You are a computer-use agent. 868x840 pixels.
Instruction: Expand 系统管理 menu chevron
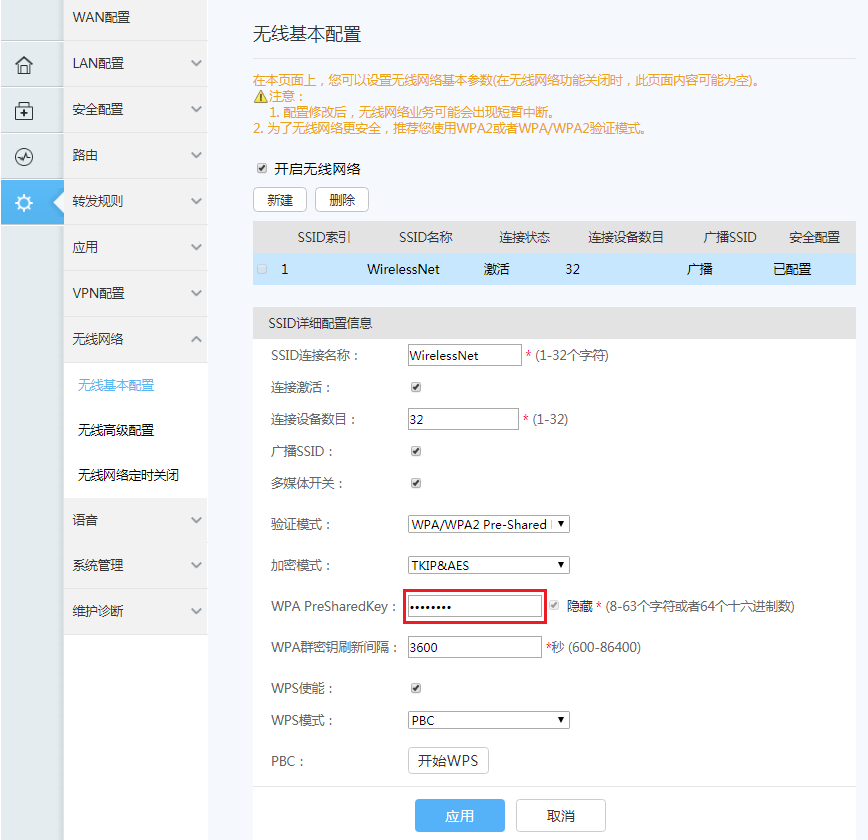196,565
